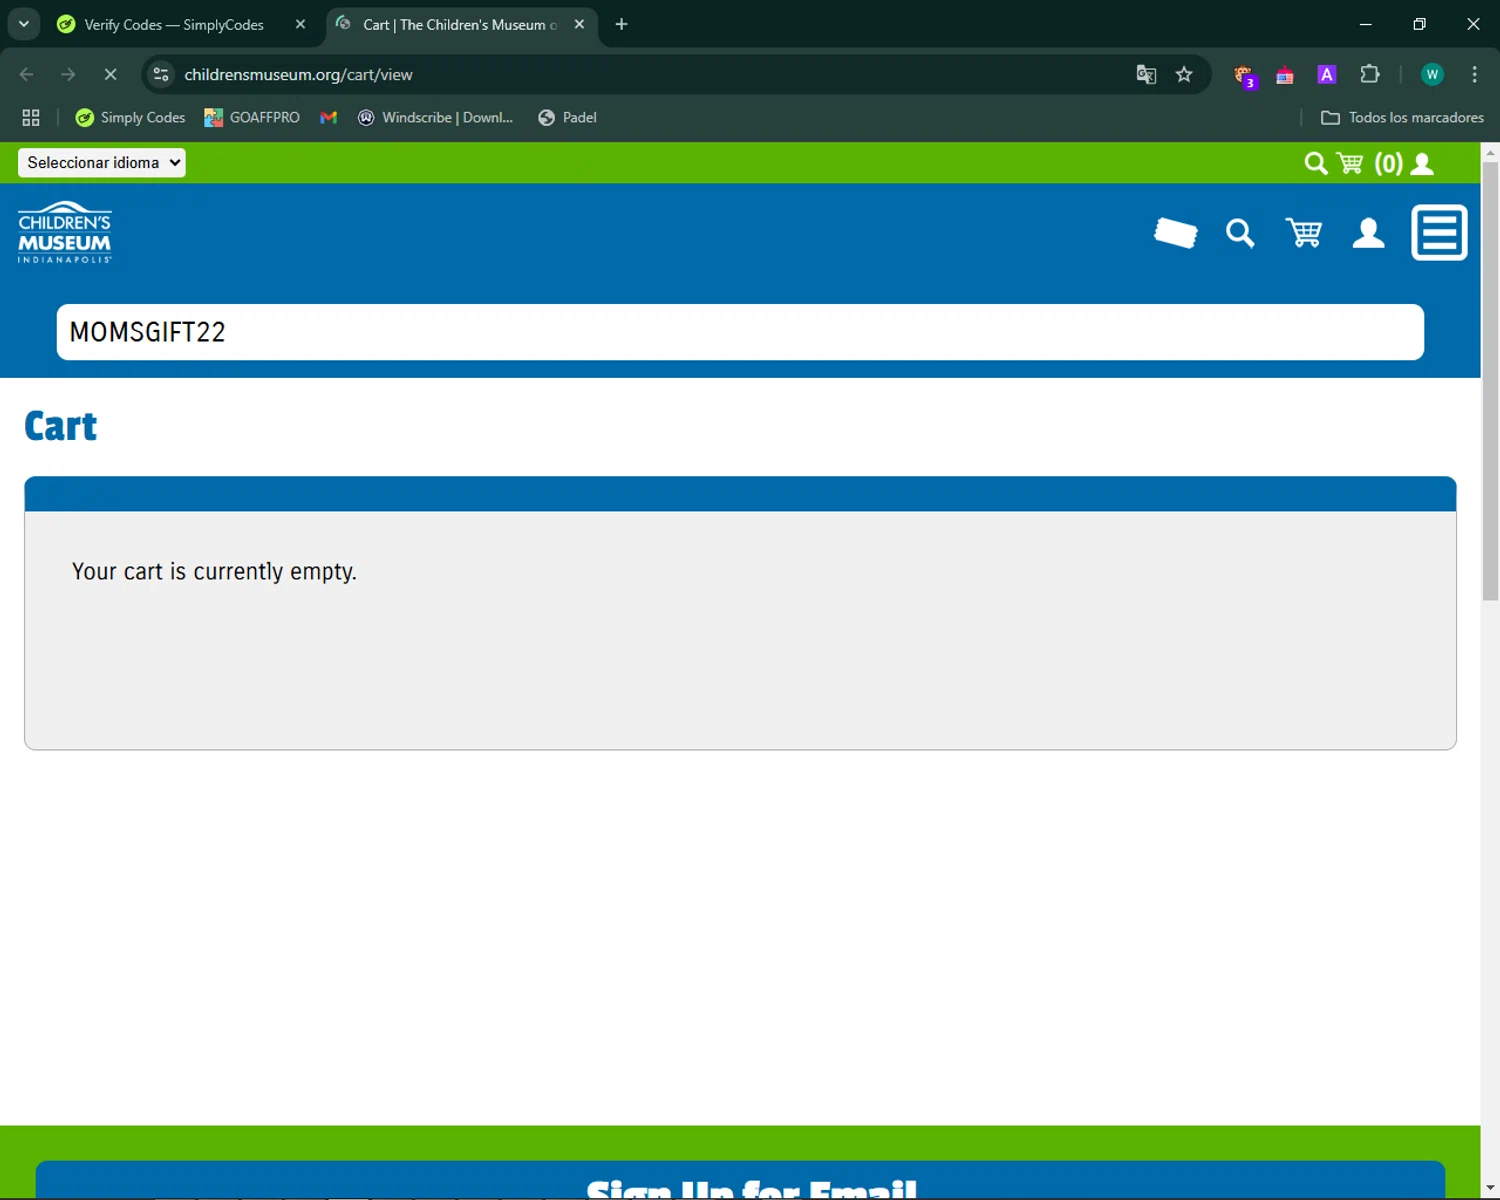Click the 'Your cart is currently empty.' text
The image size is (1500, 1200).
pyautogui.click(x=214, y=571)
